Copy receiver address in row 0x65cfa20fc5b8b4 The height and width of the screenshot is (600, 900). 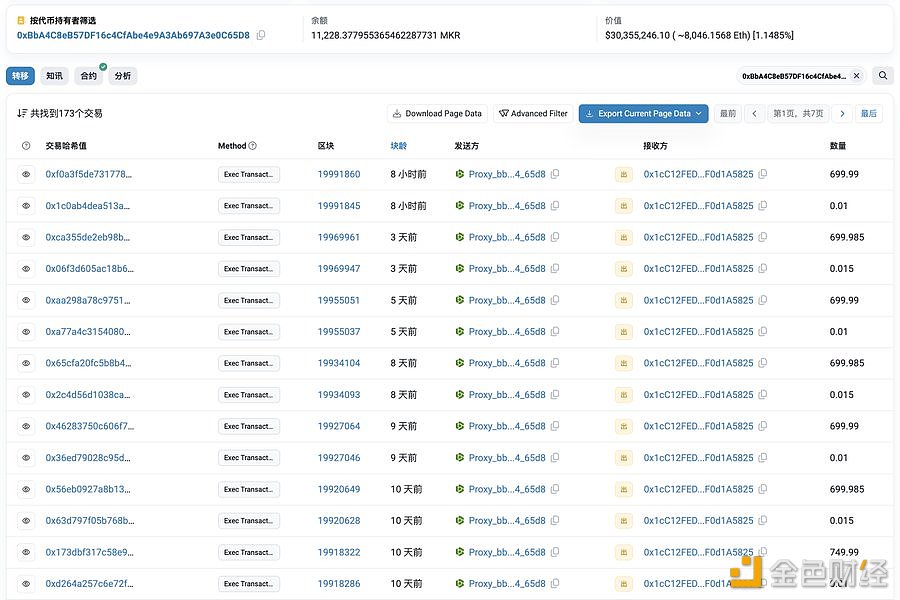[x=763, y=363]
